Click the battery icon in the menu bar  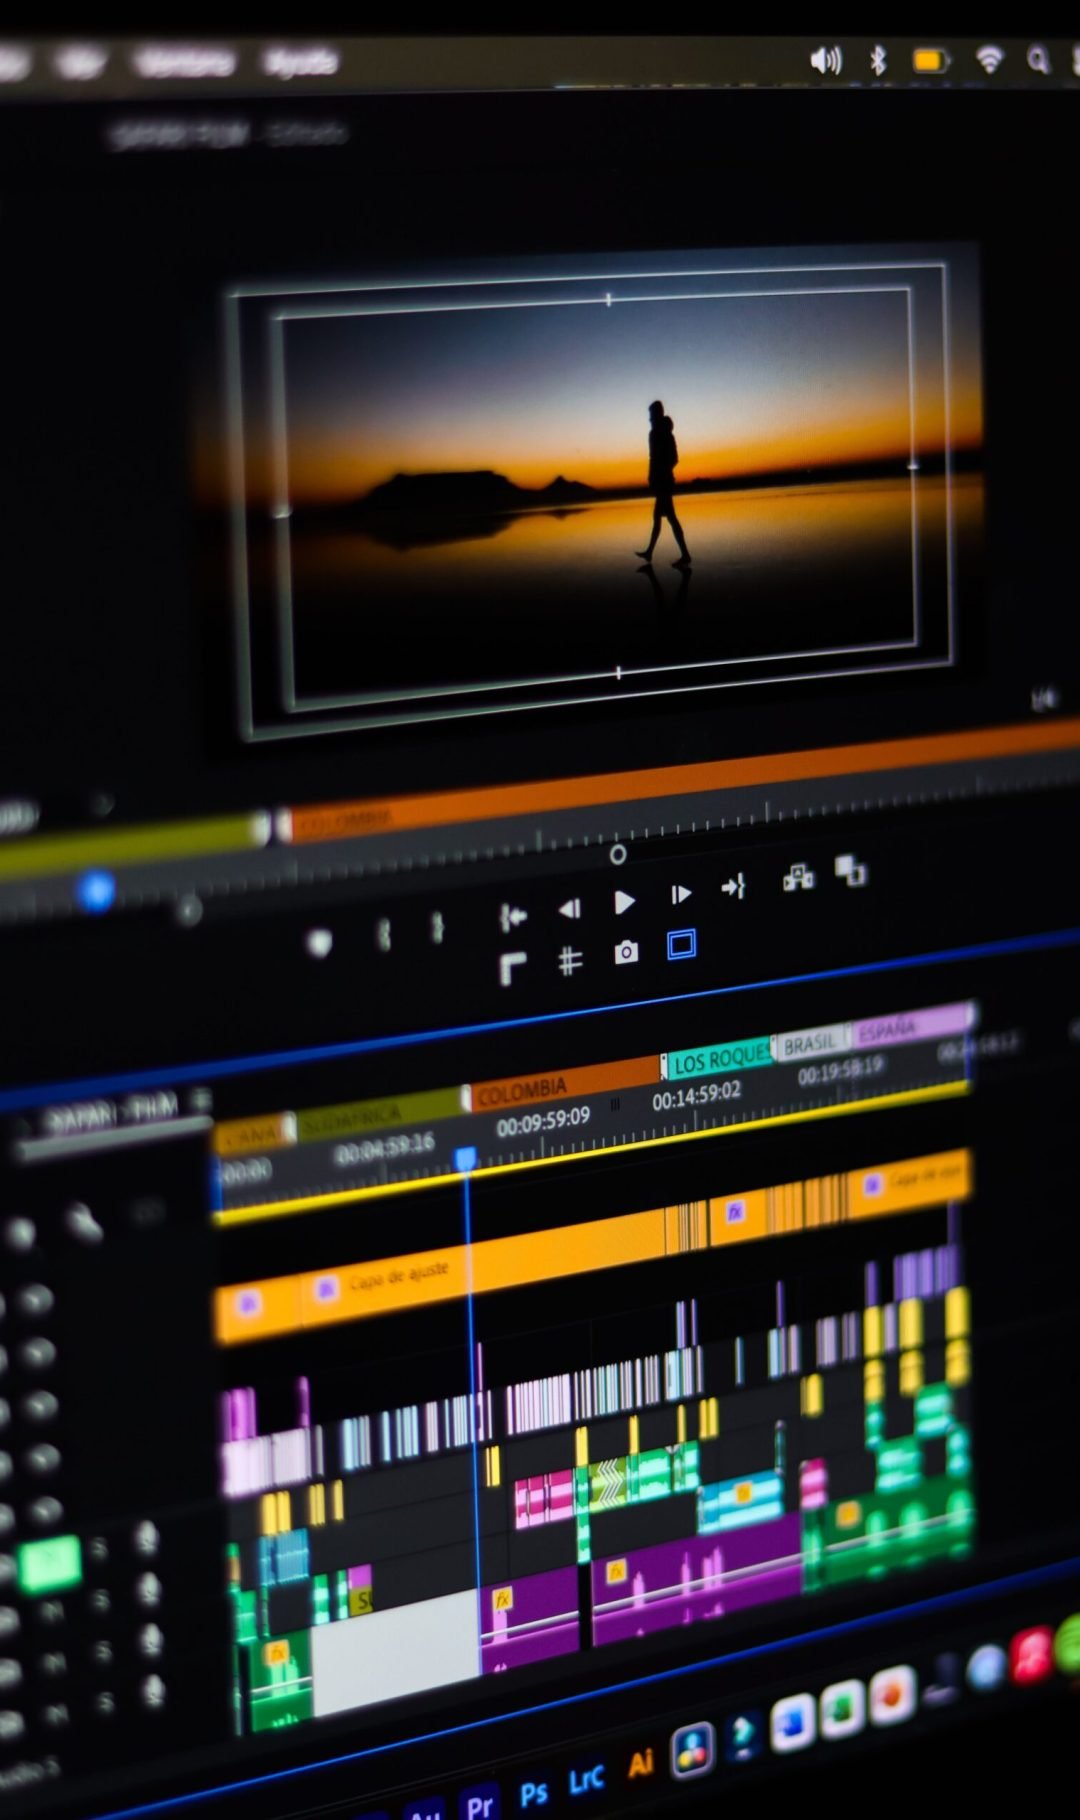[929, 62]
